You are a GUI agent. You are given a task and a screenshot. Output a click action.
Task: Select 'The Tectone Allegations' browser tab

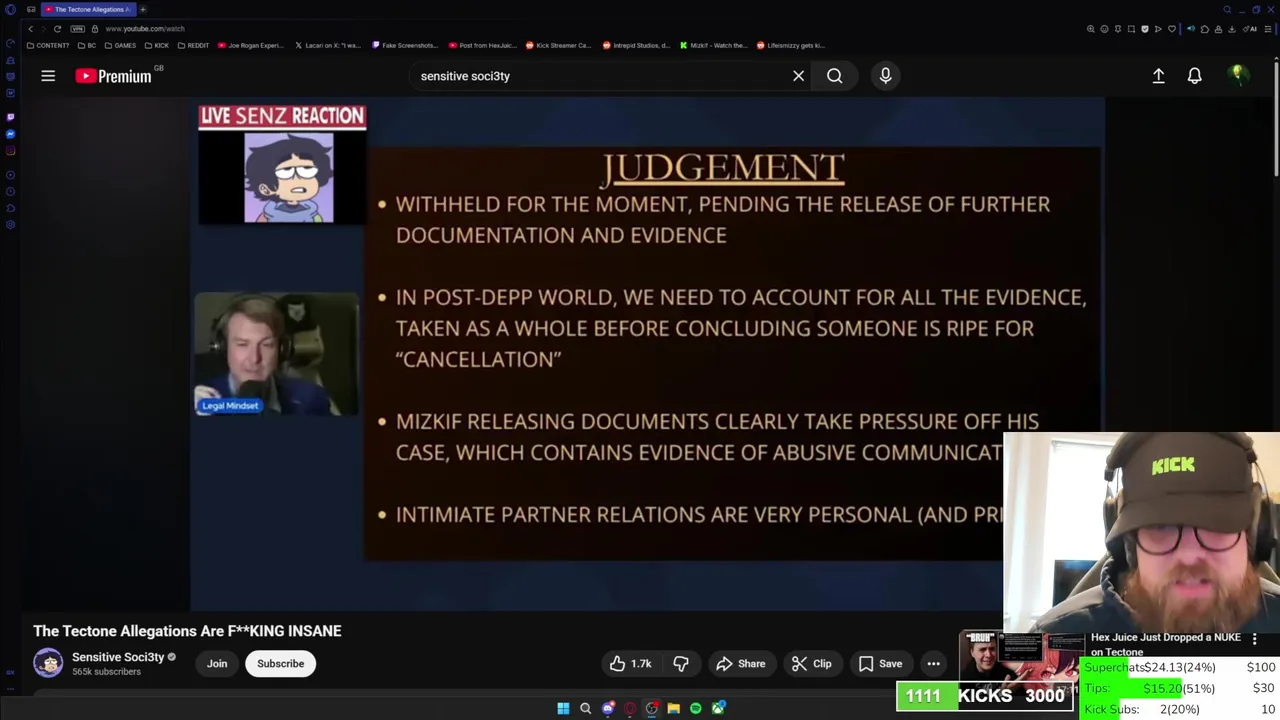point(89,10)
